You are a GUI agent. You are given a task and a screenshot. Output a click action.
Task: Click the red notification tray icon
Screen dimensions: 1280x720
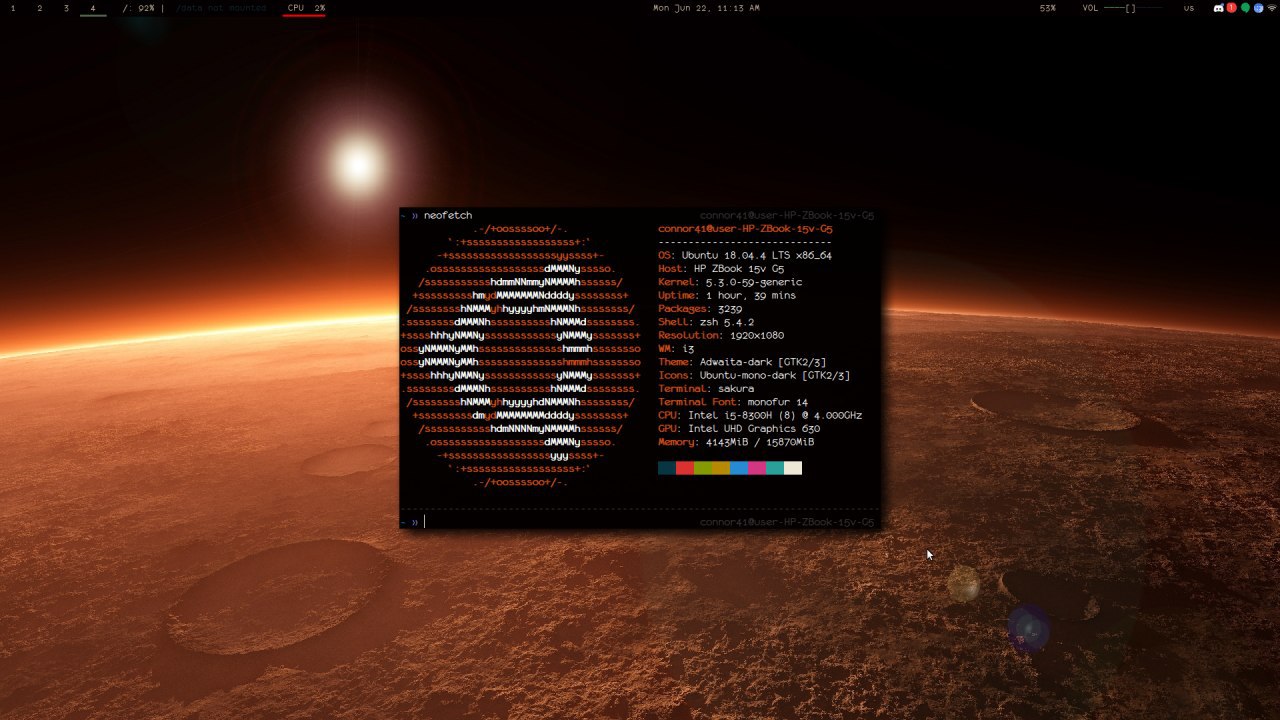coord(1232,8)
